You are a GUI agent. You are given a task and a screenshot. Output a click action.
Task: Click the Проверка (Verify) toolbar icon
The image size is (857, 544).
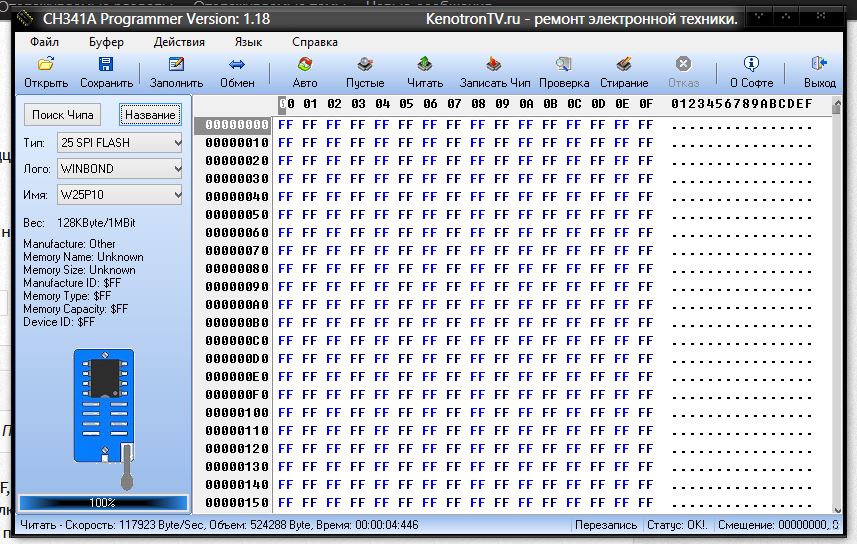tap(564, 66)
